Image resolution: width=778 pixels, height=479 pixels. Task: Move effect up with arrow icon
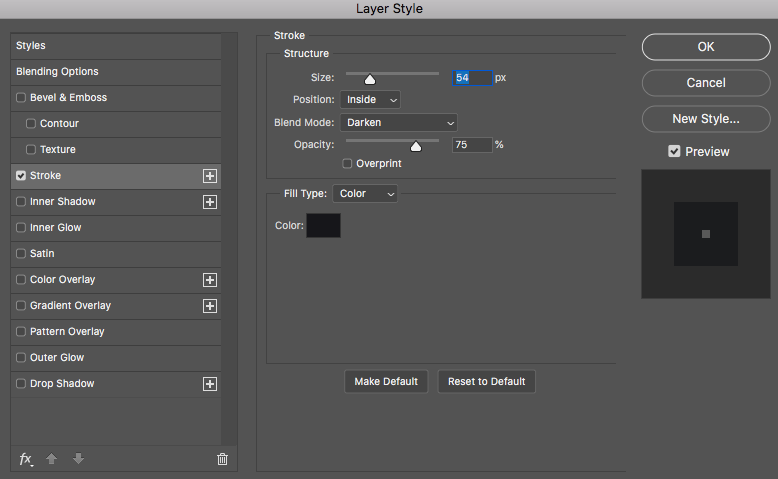[52, 459]
